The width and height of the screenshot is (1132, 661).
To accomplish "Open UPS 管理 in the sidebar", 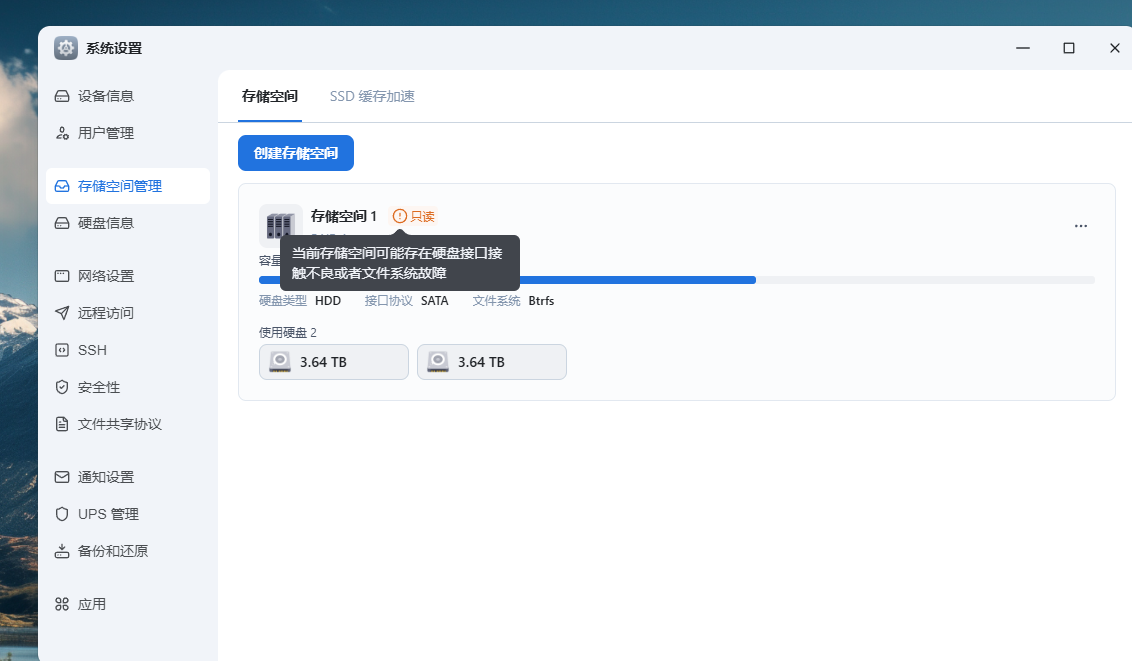I will click(x=128, y=514).
